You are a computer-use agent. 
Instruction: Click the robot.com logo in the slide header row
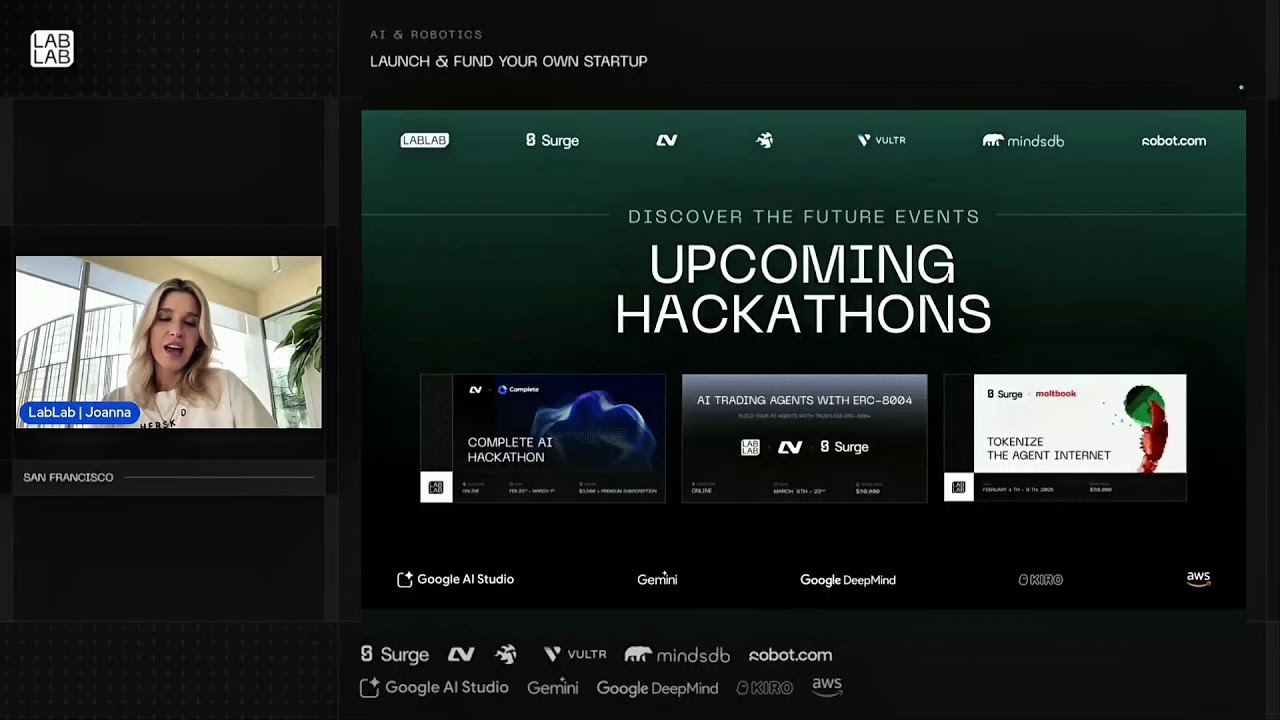point(1174,141)
